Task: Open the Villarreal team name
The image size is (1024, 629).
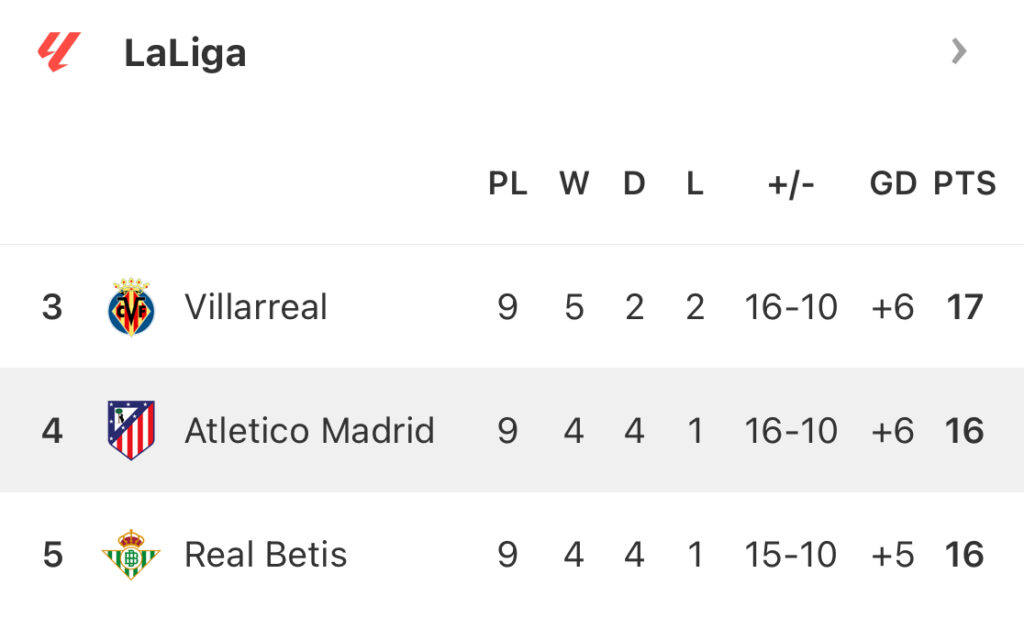Action: 256,307
